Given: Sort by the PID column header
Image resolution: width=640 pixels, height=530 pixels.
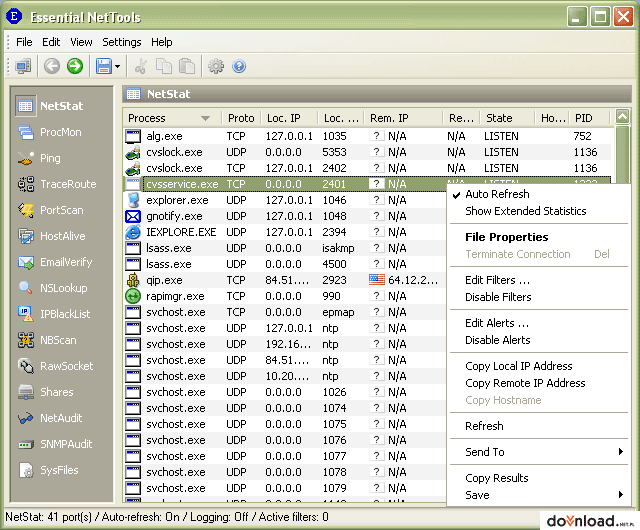Looking at the screenshot, I should coord(589,118).
